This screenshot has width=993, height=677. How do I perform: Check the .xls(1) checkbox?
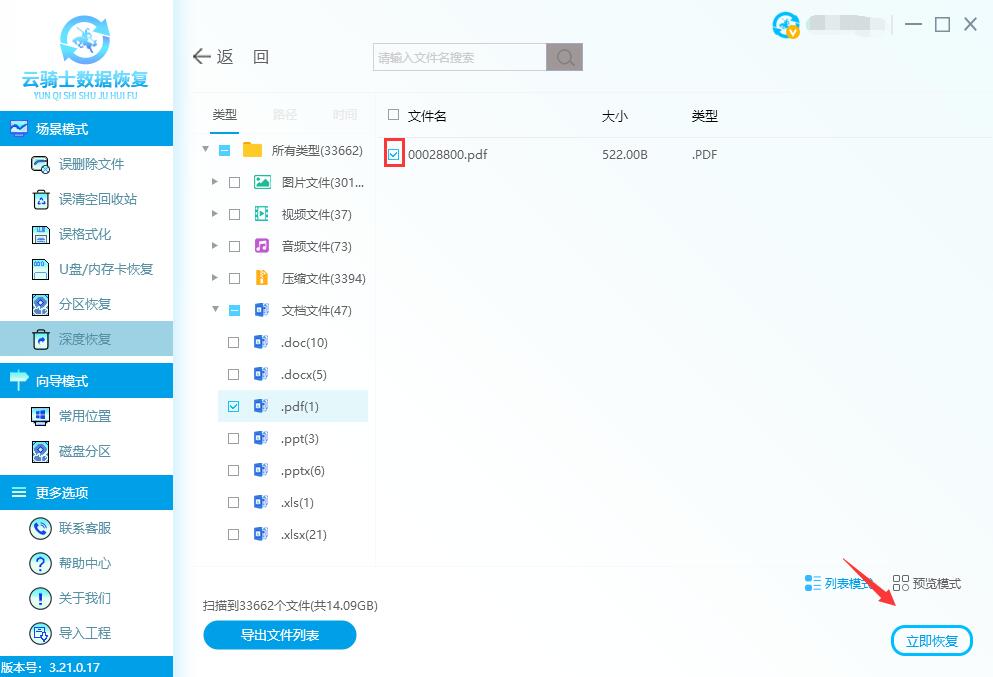[x=234, y=503]
